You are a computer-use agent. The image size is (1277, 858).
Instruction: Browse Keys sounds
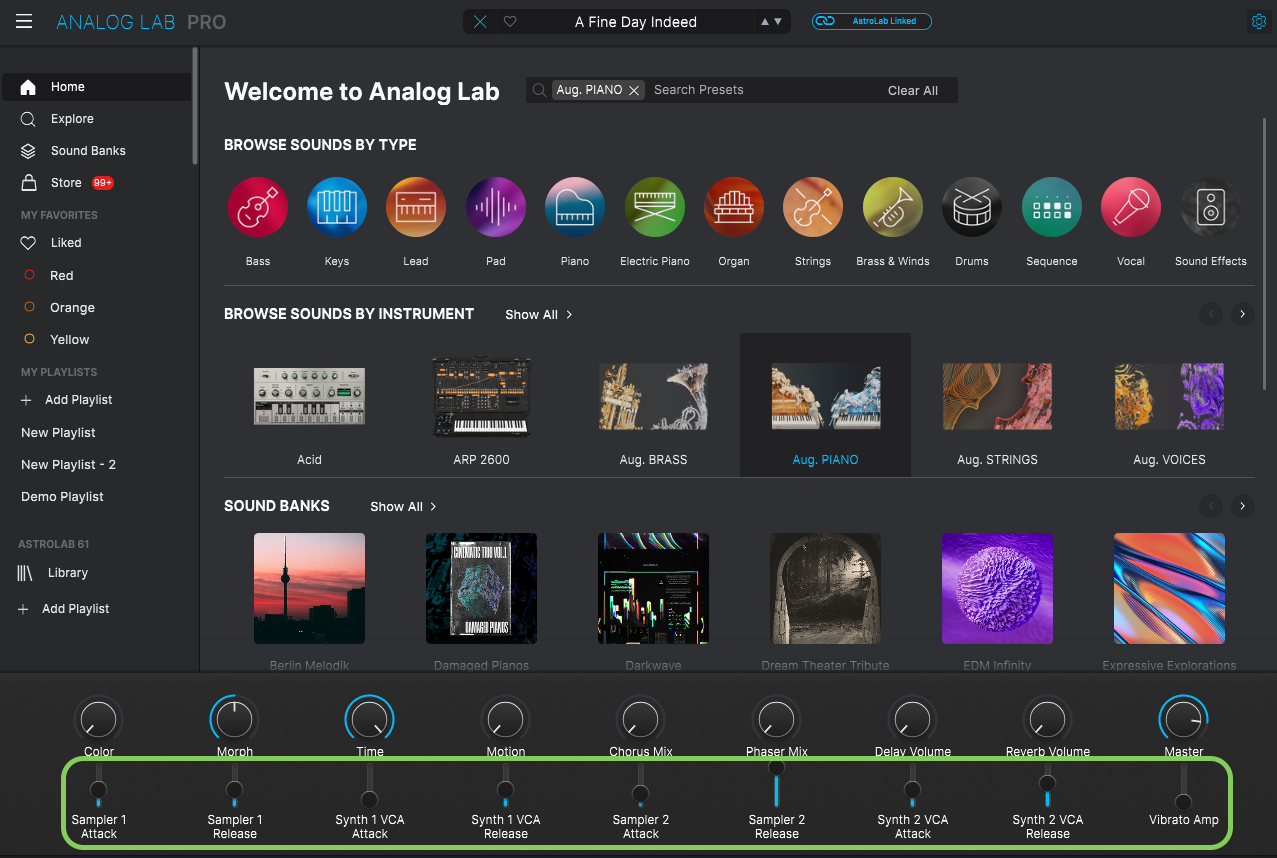337,207
